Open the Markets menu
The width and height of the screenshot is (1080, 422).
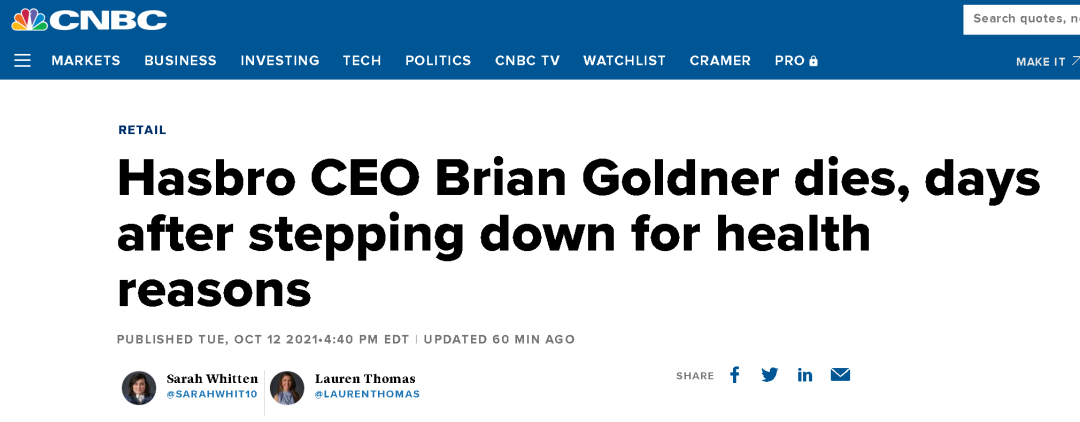(x=86, y=61)
